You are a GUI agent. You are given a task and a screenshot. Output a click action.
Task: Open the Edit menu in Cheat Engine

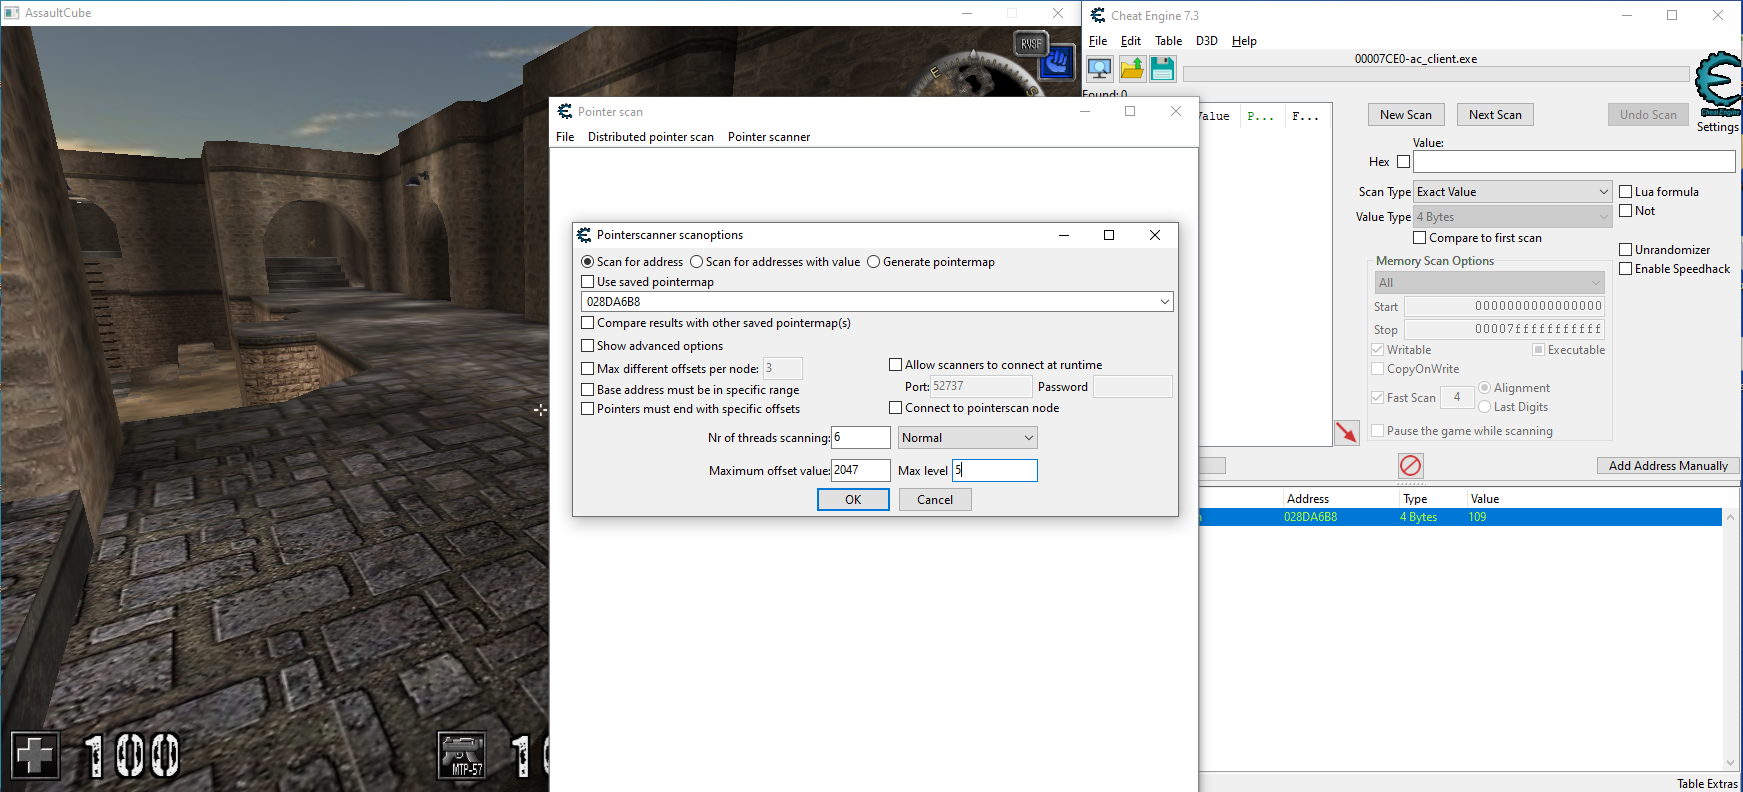pos(1131,41)
